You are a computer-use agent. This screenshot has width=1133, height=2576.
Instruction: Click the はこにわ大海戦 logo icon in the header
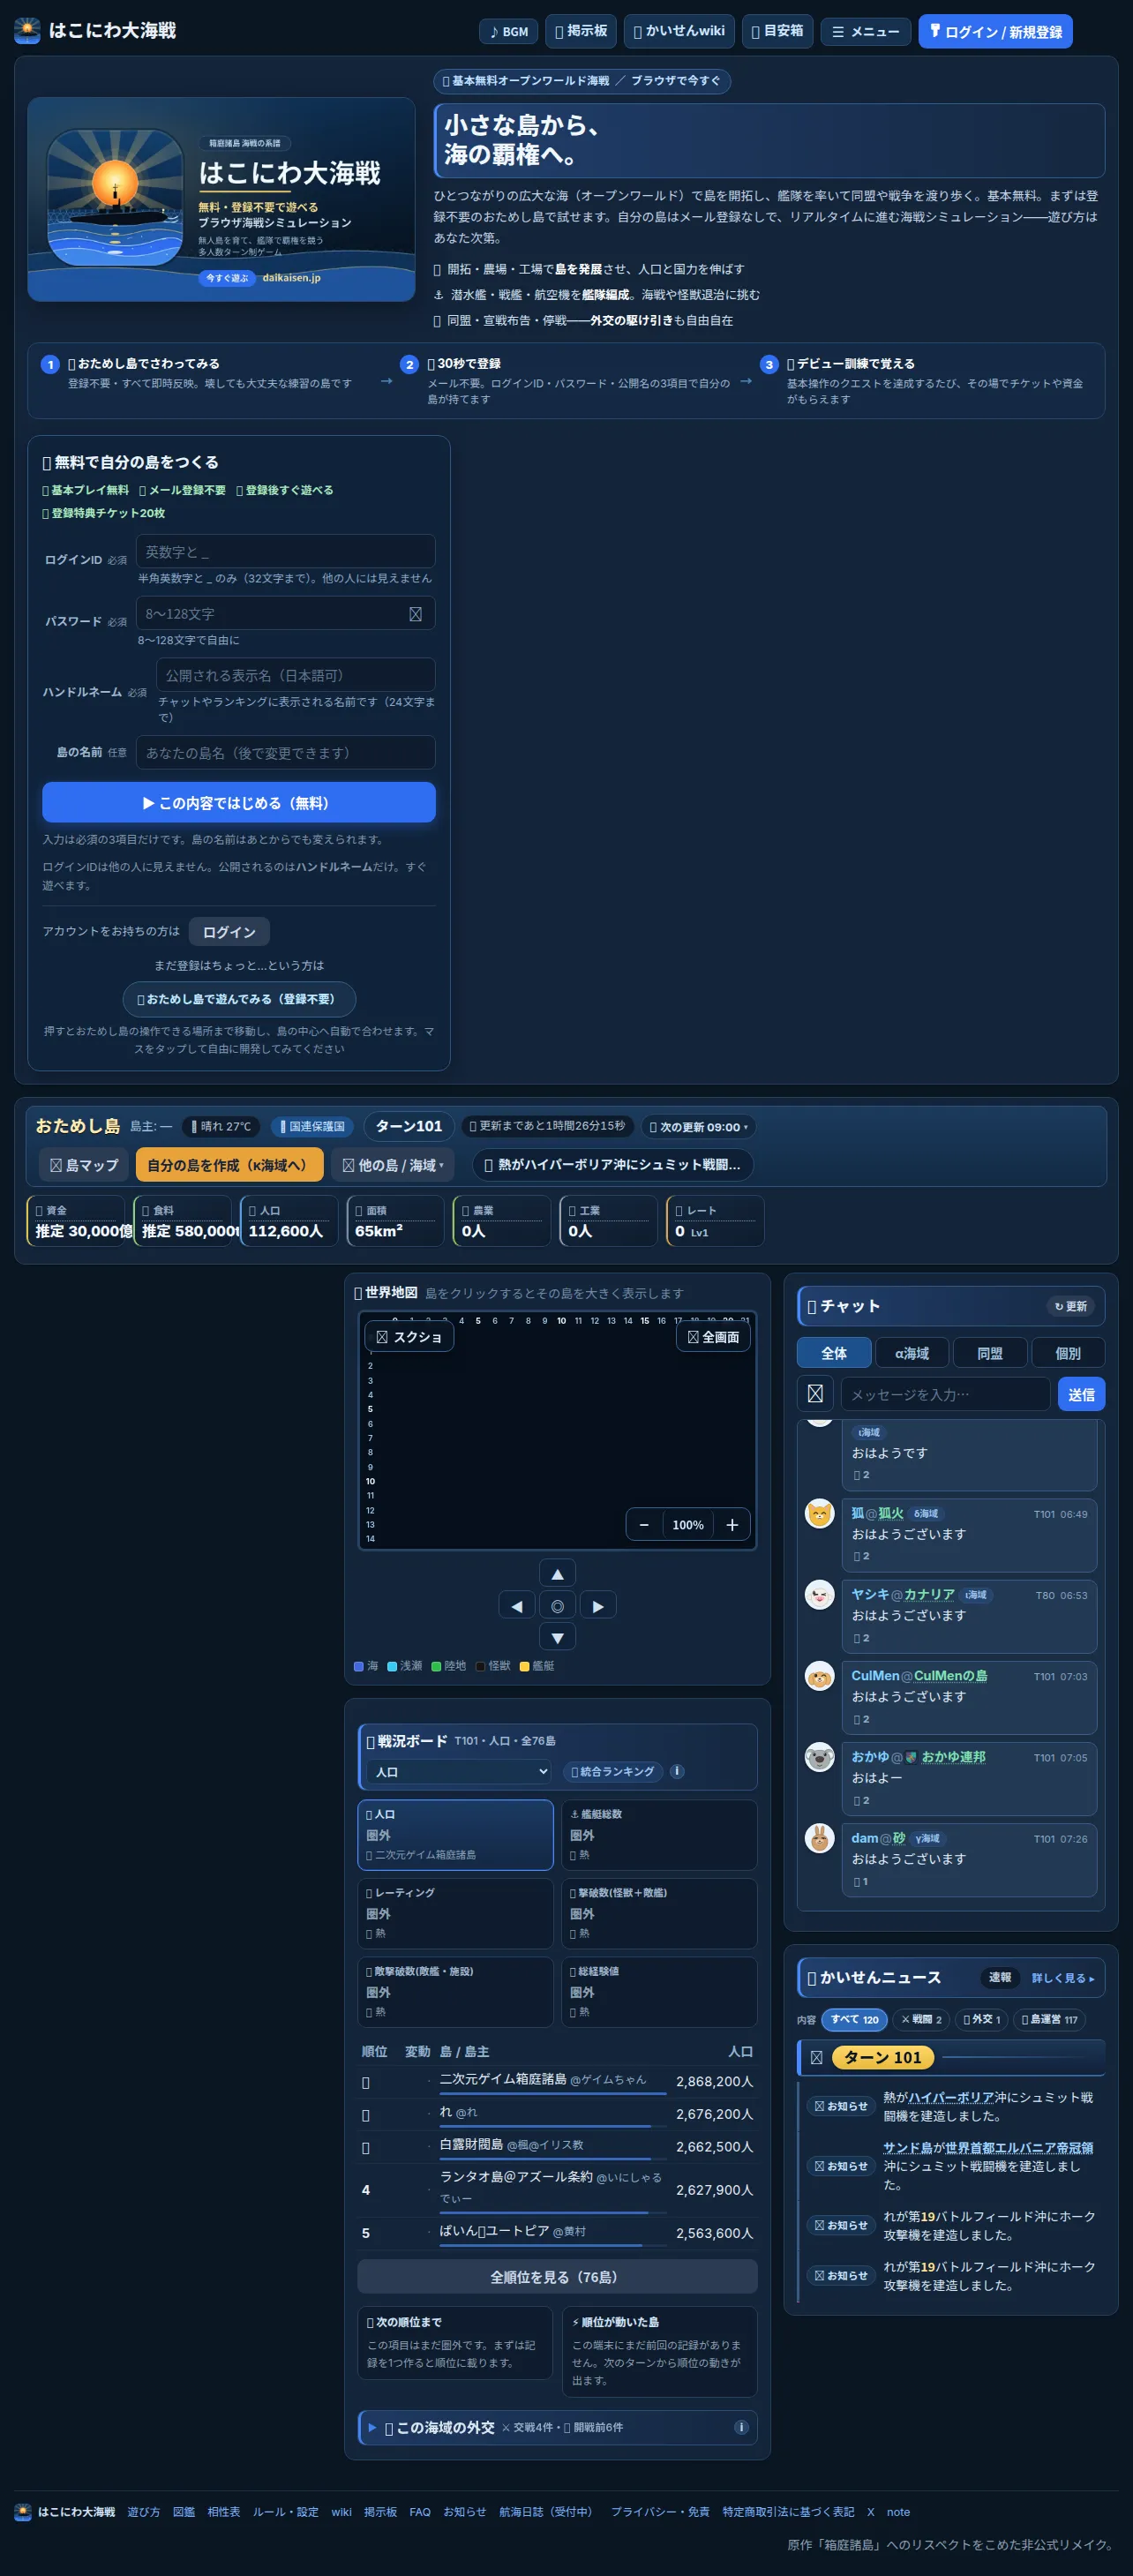pos(27,31)
